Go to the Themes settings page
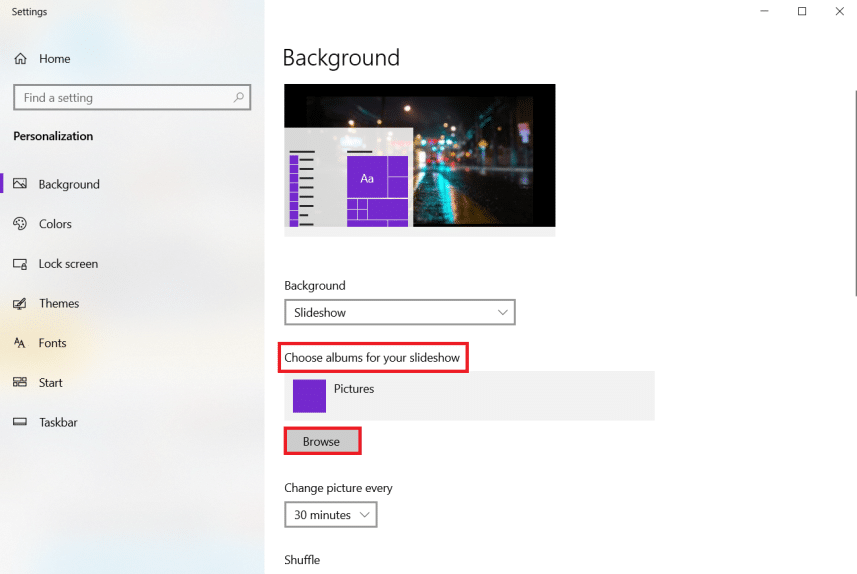 (x=59, y=303)
